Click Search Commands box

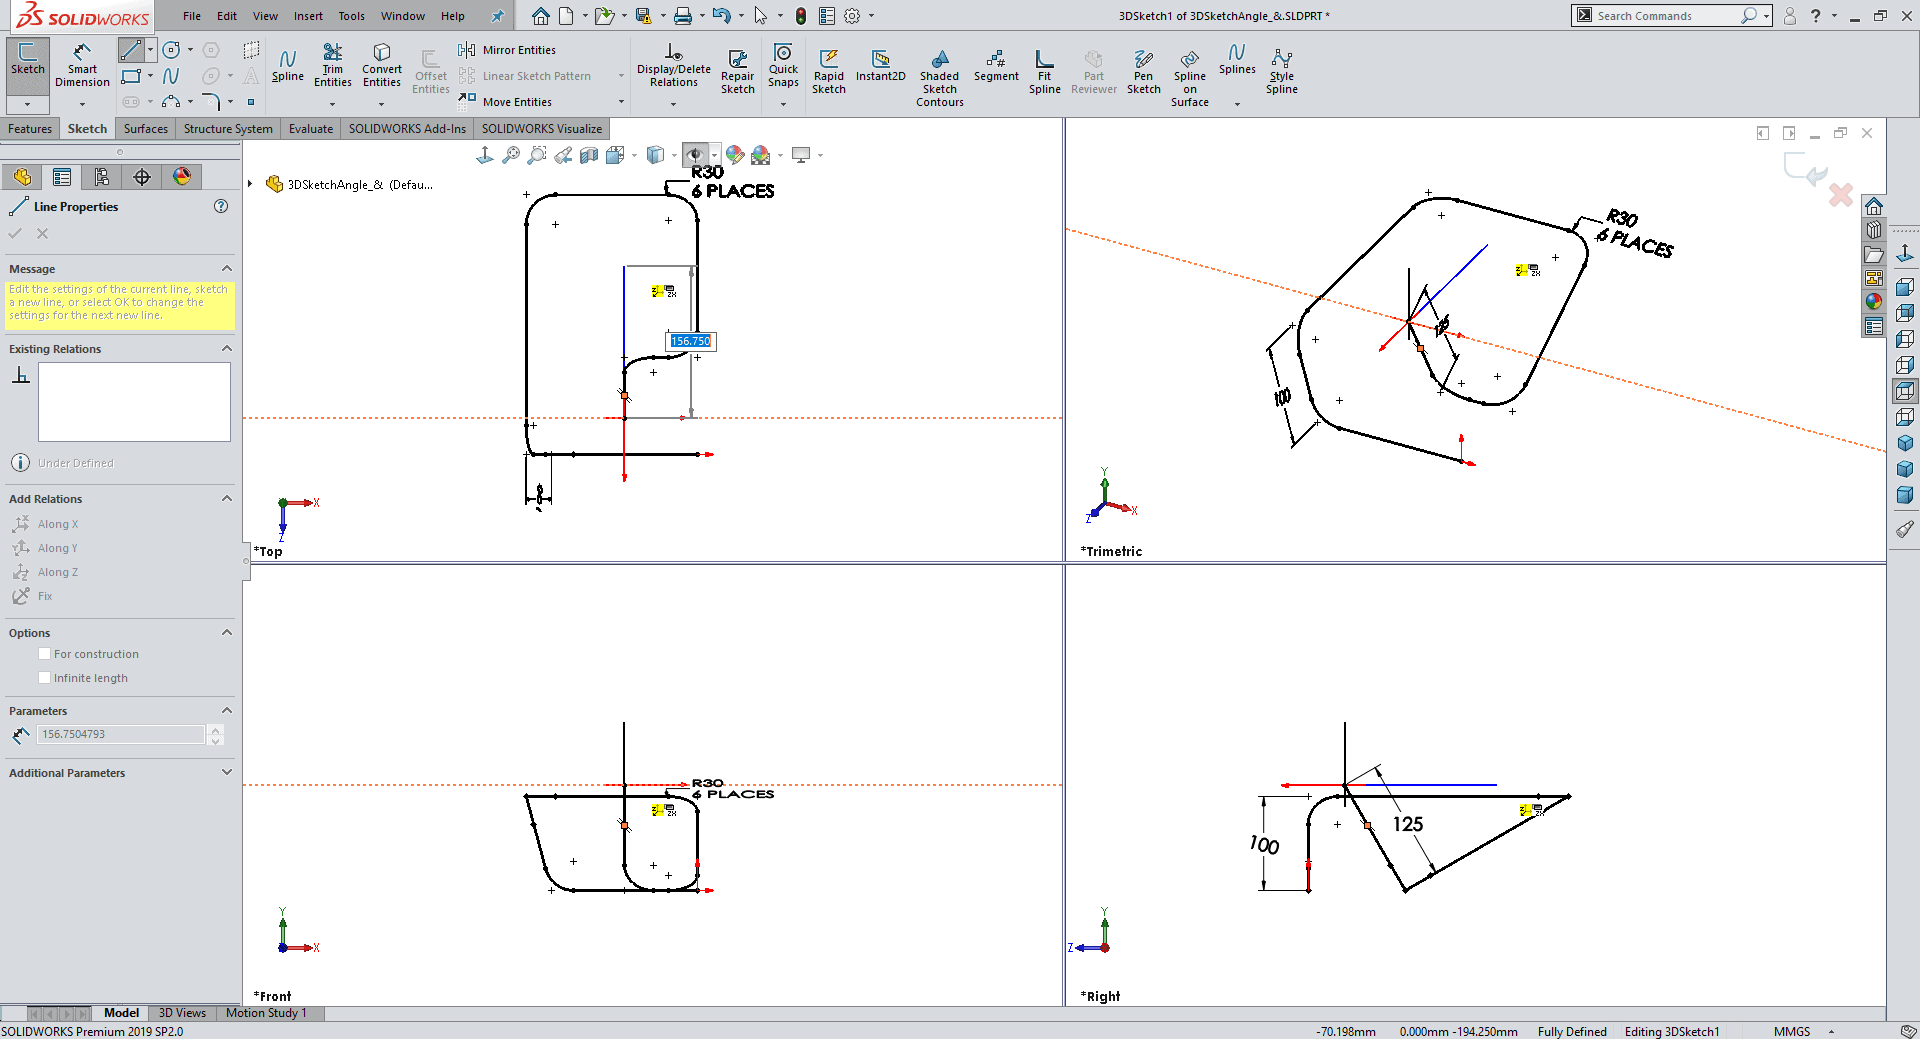point(1665,16)
